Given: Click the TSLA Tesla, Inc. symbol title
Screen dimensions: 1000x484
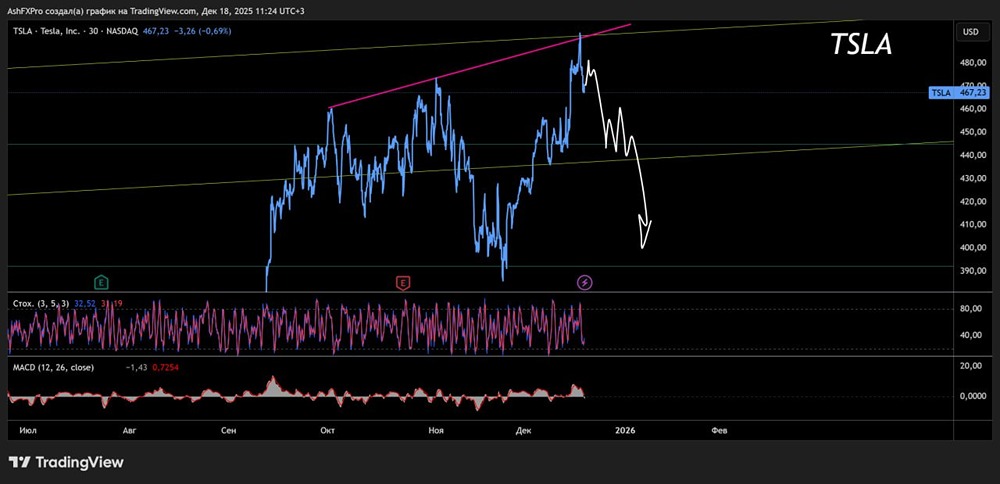Looking at the screenshot, I should pyautogui.click(x=75, y=31).
